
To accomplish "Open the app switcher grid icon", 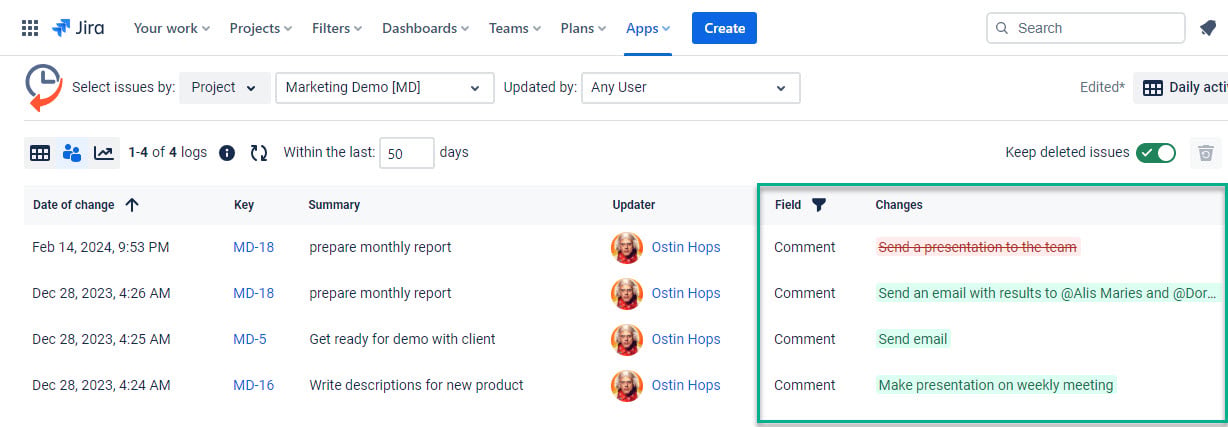I will [x=31, y=28].
